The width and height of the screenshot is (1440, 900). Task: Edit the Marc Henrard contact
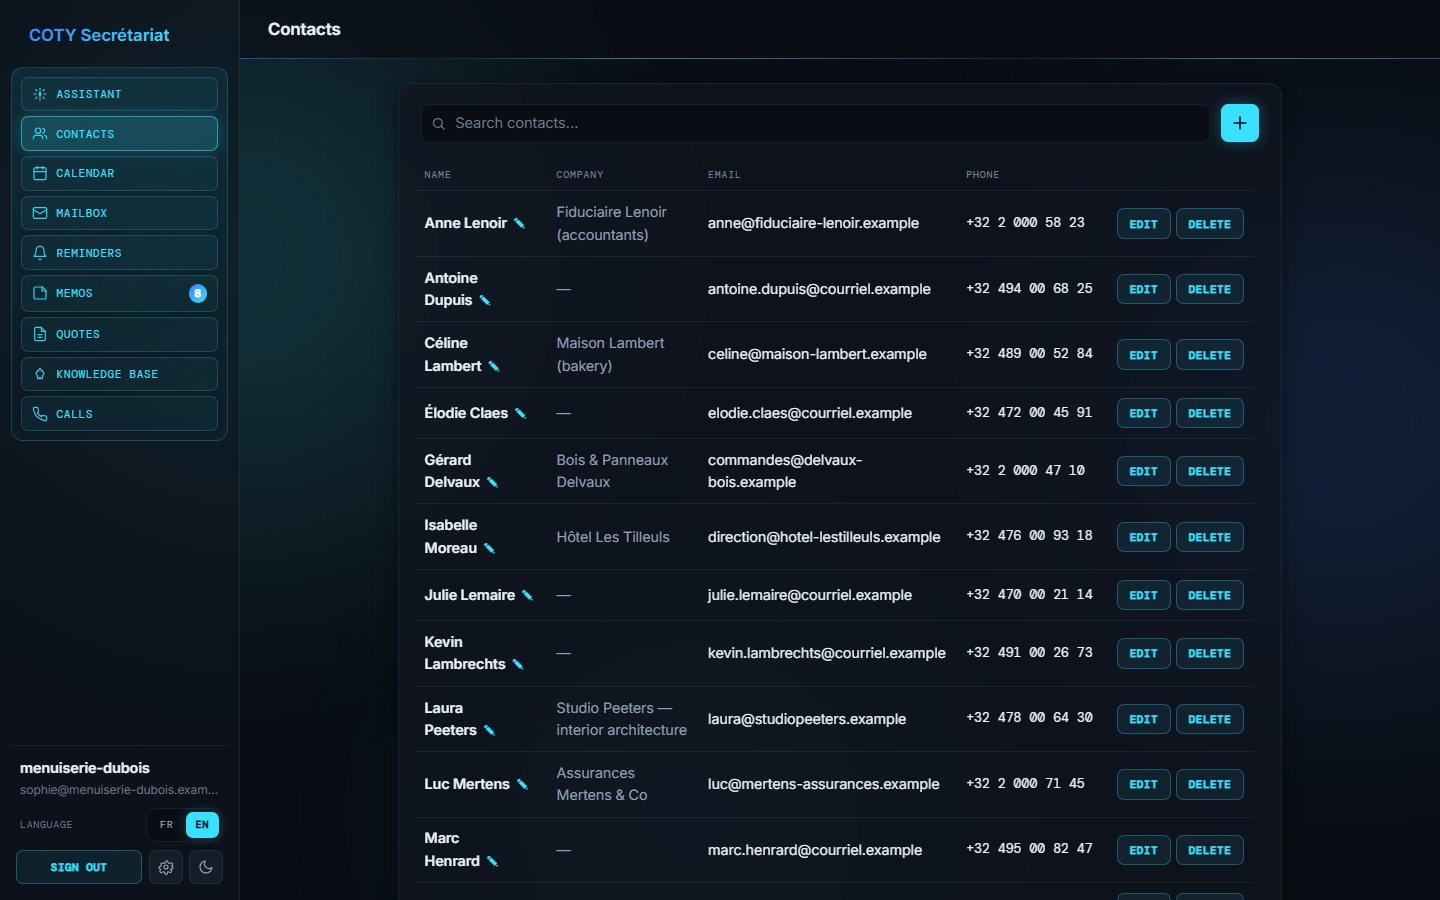(x=1143, y=850)
